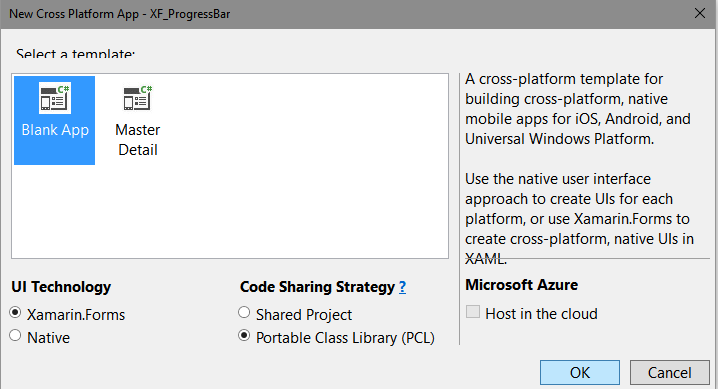Close the New Cross Platform App dialog

(x=700, y=13)
